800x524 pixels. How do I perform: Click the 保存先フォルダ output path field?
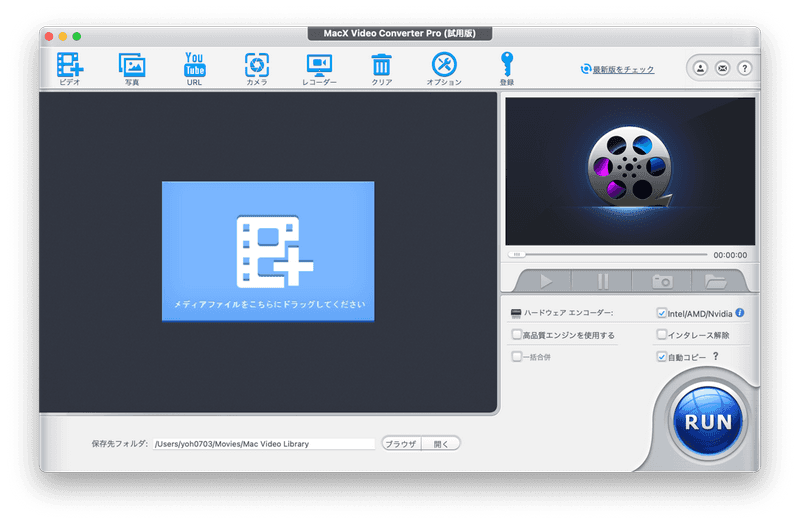(x=263, y=443)
